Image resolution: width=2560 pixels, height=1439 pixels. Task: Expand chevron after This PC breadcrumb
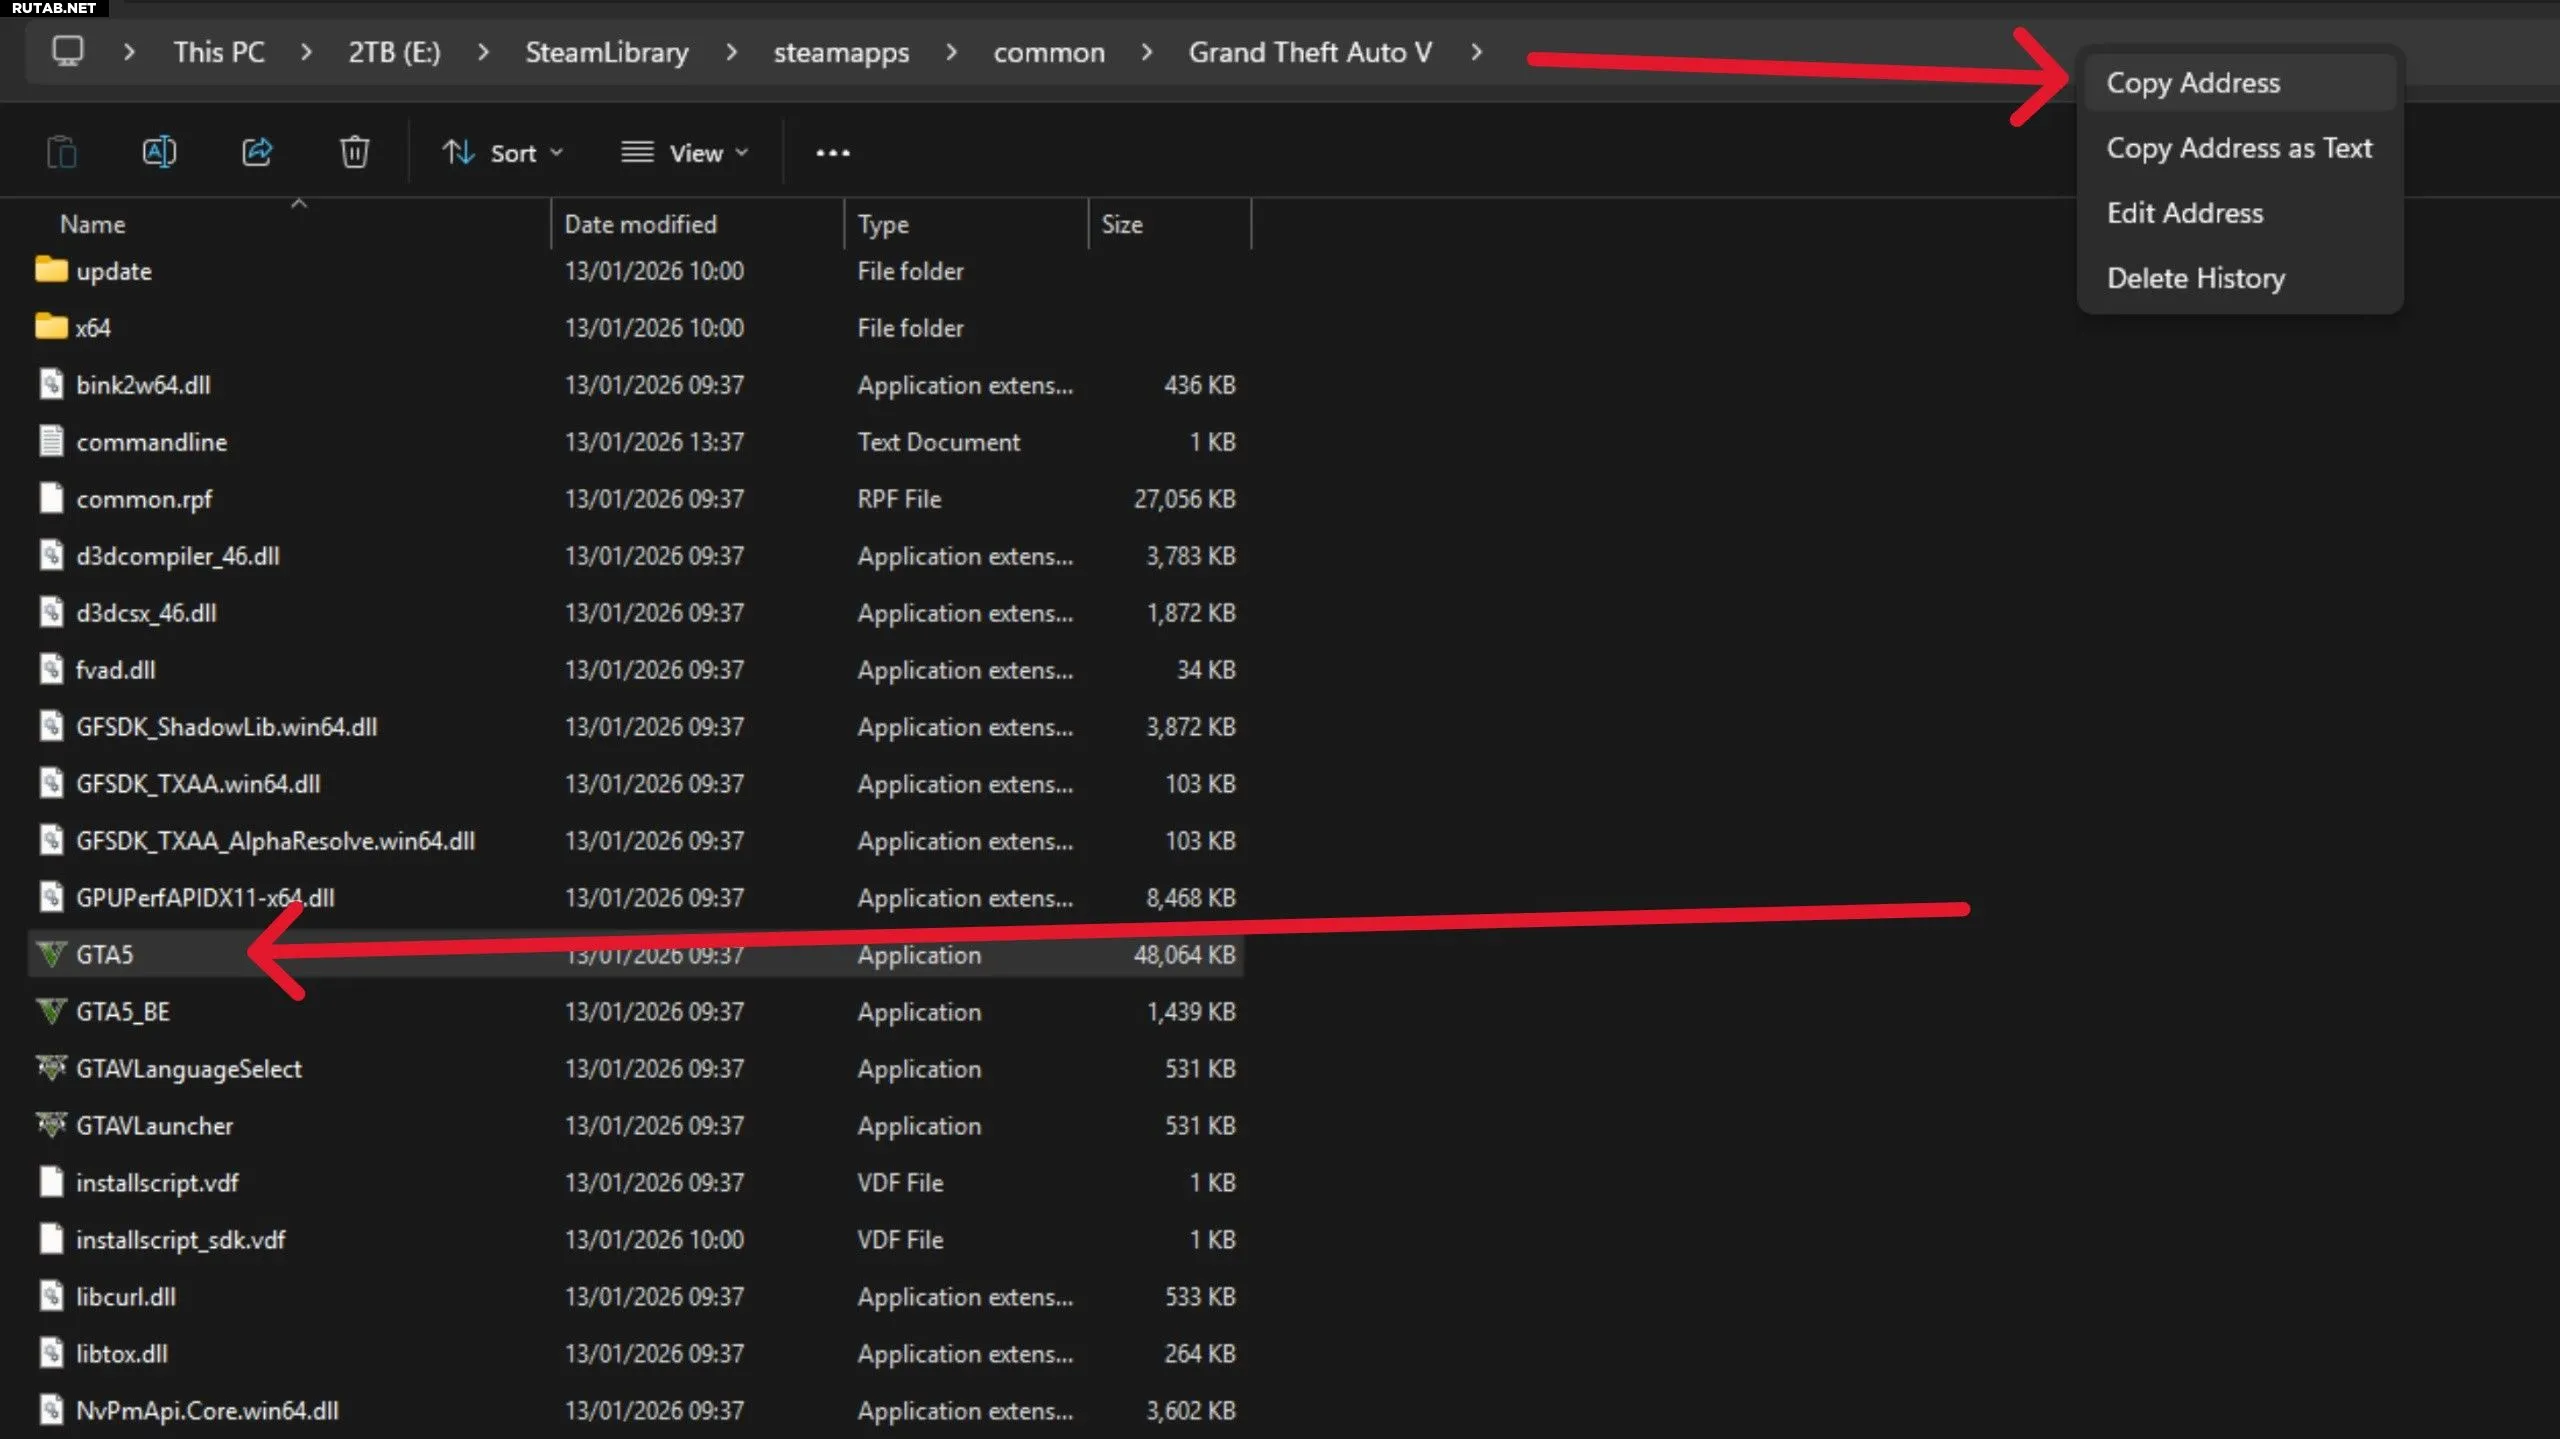point(306,52)
